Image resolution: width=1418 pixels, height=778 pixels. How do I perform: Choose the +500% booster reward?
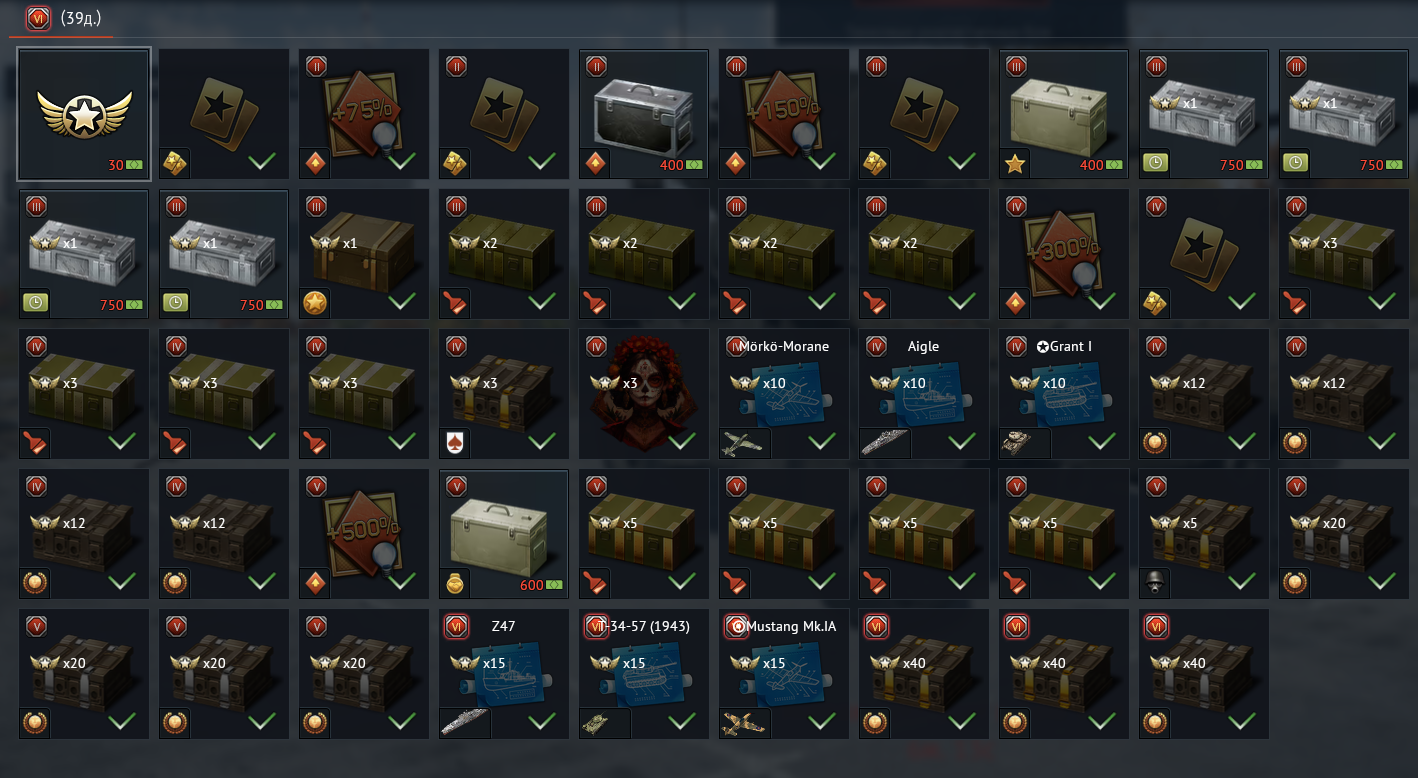coord(364,534)
